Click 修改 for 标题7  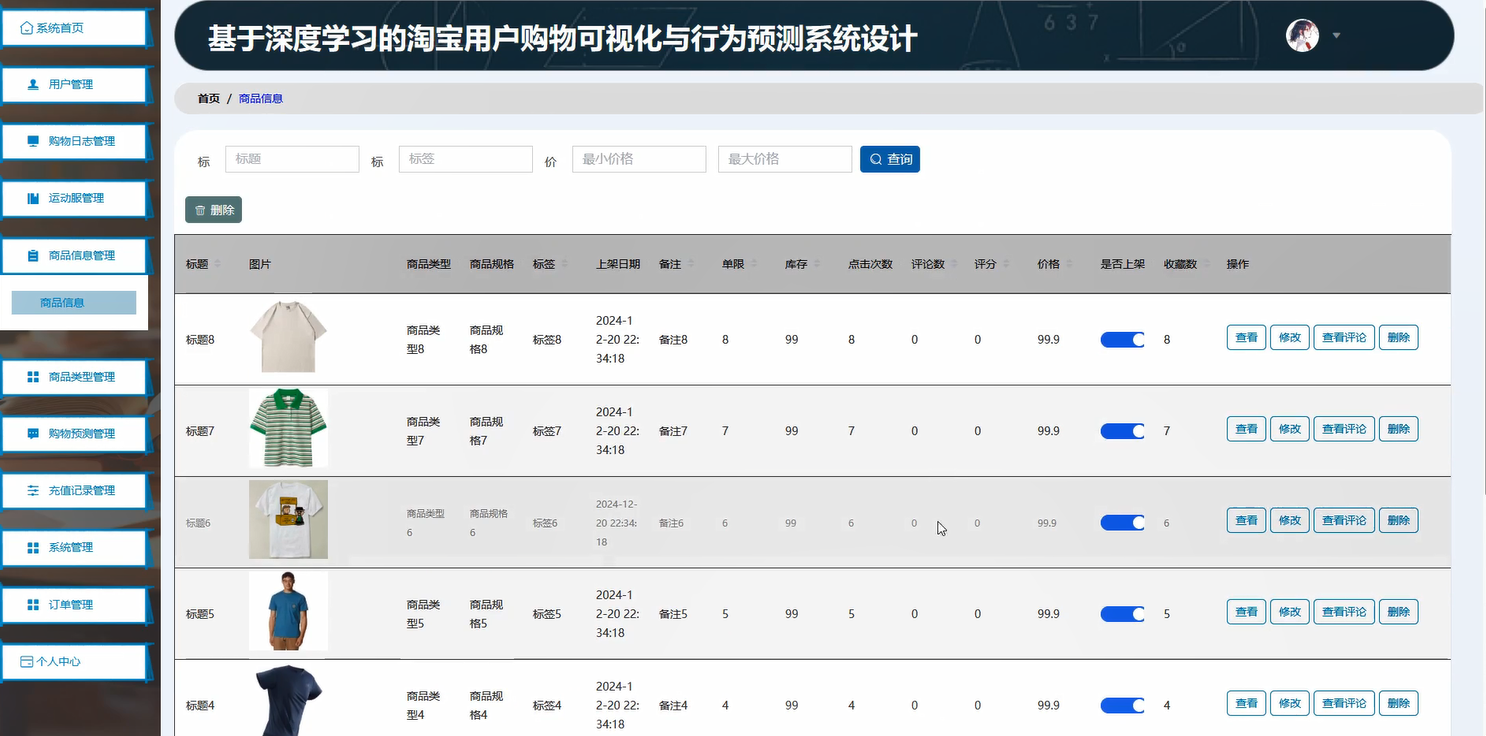click(x=1289, y=429)
